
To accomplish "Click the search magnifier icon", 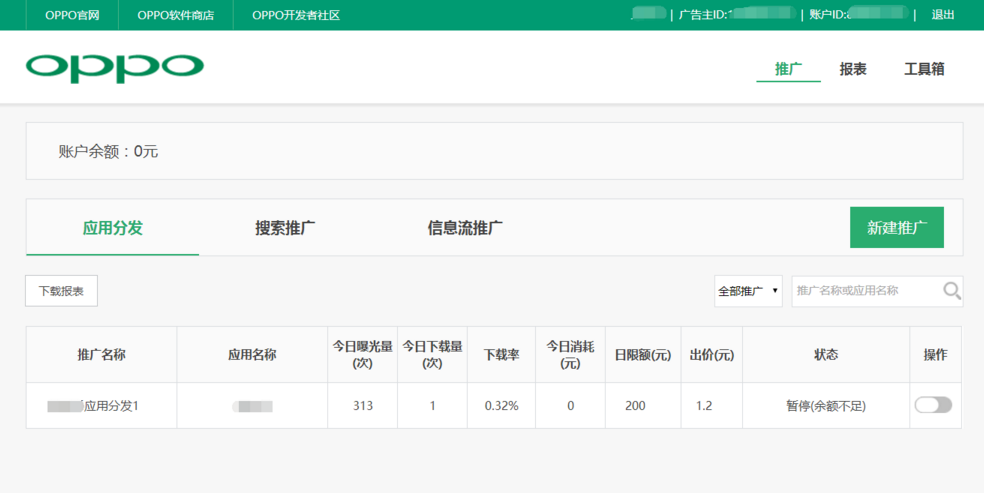I will point(952,291).
